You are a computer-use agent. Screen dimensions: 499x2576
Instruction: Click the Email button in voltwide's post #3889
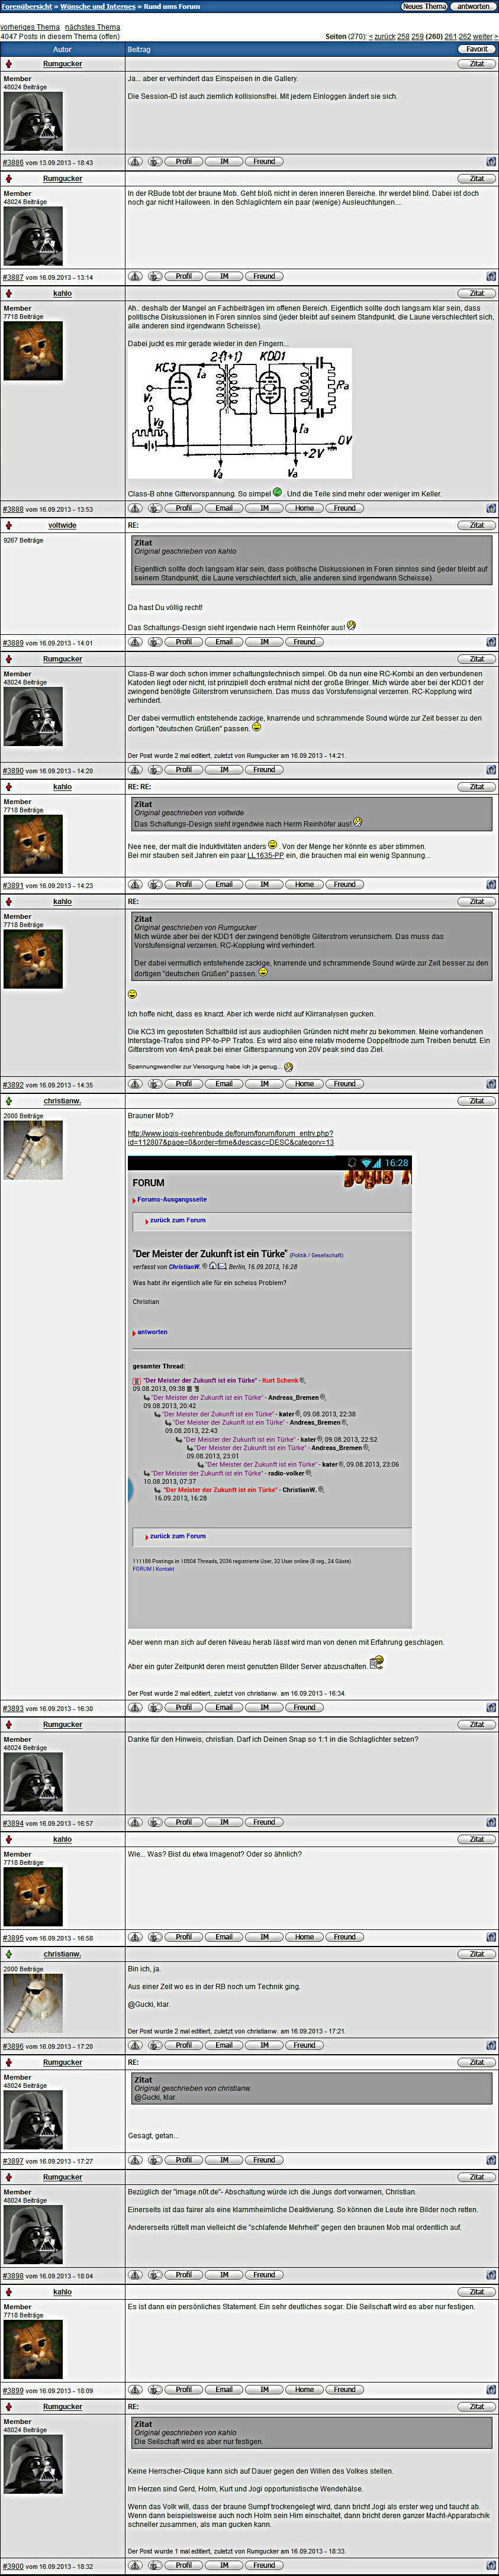pyautogui.click(x=224, y=642)
